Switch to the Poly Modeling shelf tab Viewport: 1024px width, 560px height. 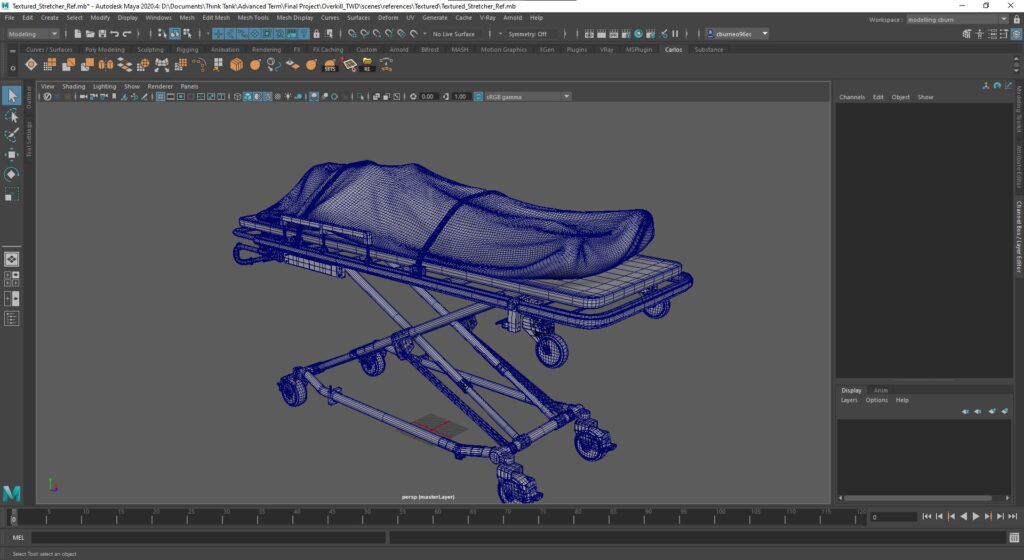coord(105,49)
